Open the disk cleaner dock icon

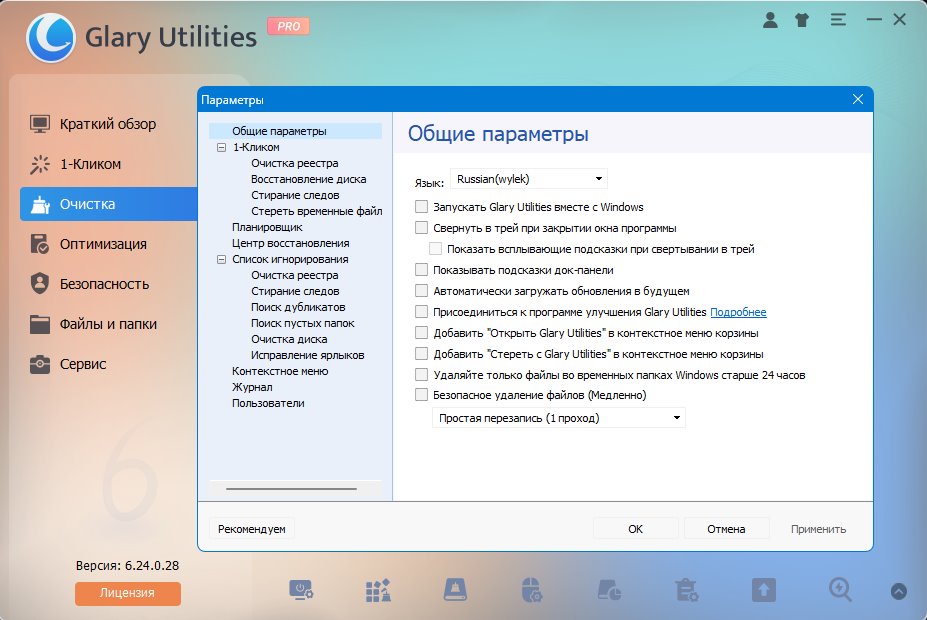(x=455, y=590)
